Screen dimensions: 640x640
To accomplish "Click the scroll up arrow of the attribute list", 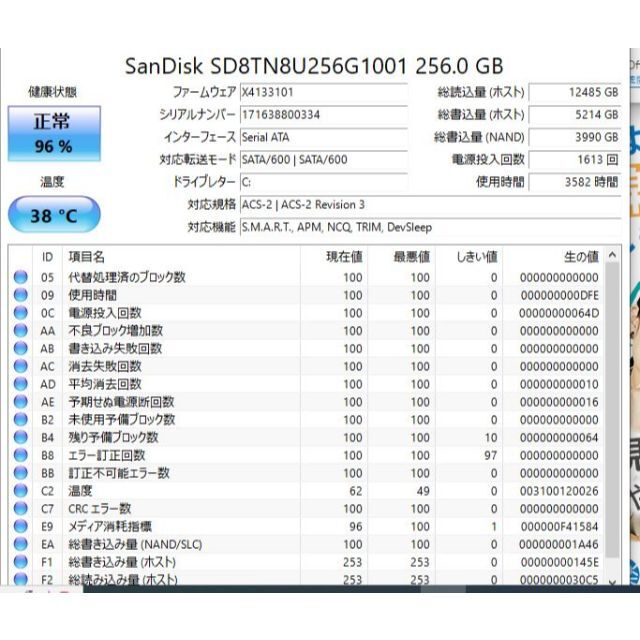I will coord(612,256).
